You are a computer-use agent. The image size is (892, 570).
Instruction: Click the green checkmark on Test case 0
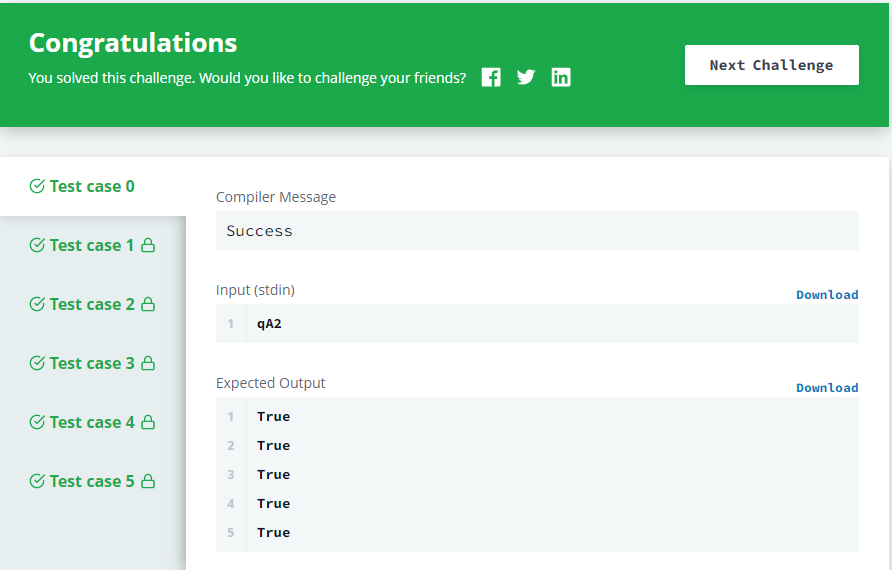(37, 186)
